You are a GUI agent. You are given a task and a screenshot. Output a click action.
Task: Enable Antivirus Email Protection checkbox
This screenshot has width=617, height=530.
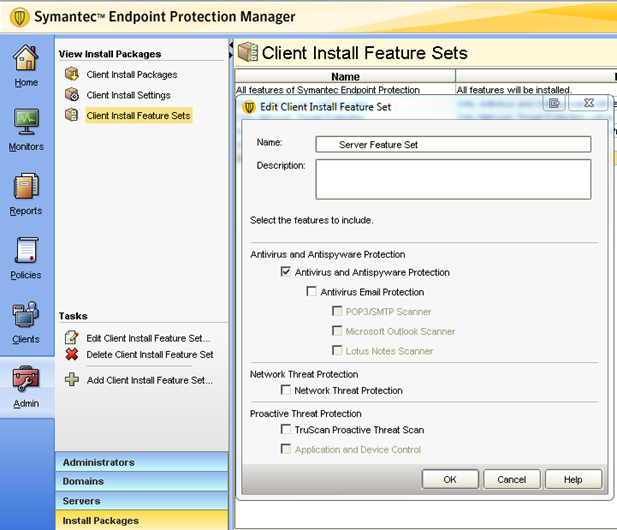point(311,291)
